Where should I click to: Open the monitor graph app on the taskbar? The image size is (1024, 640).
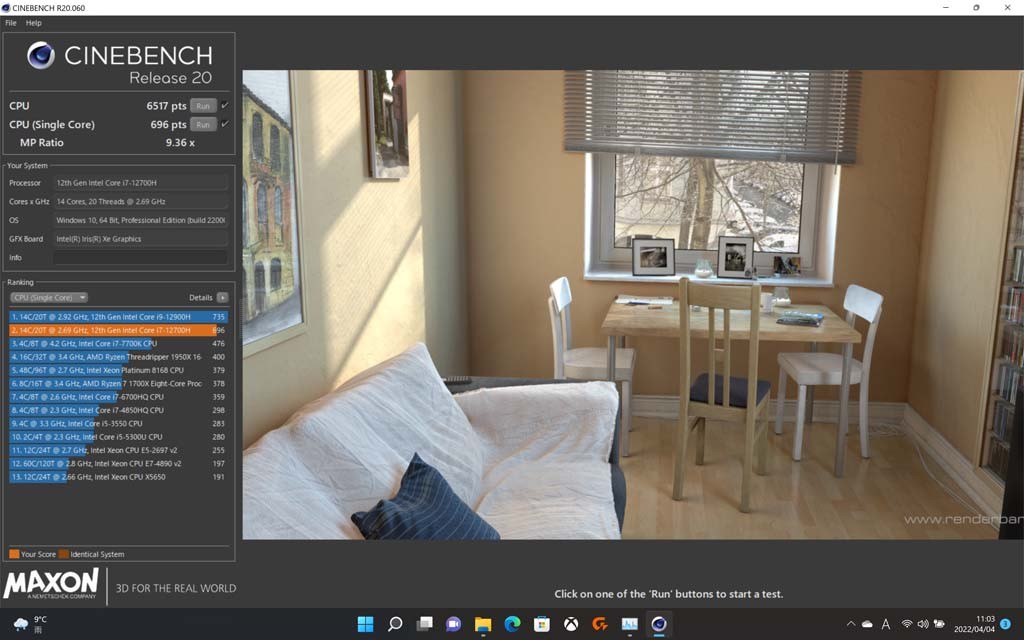pyautogui.click(x=630, y=624)
